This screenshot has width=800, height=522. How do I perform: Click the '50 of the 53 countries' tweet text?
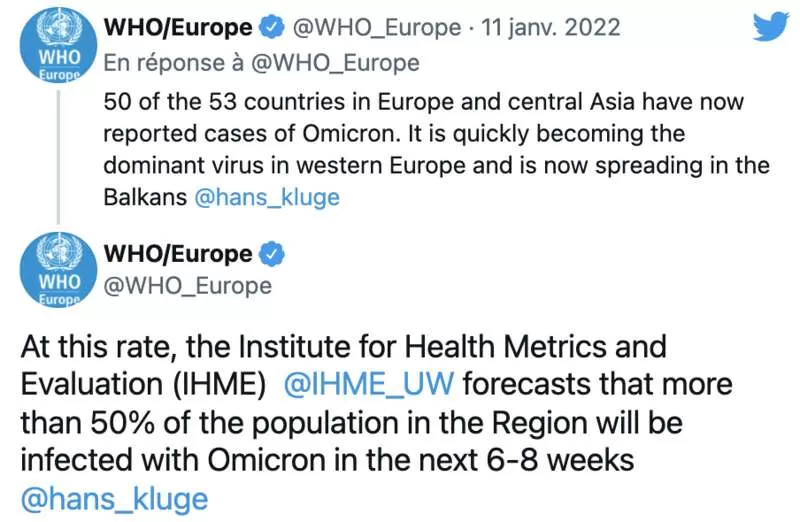tap(436, 150)
